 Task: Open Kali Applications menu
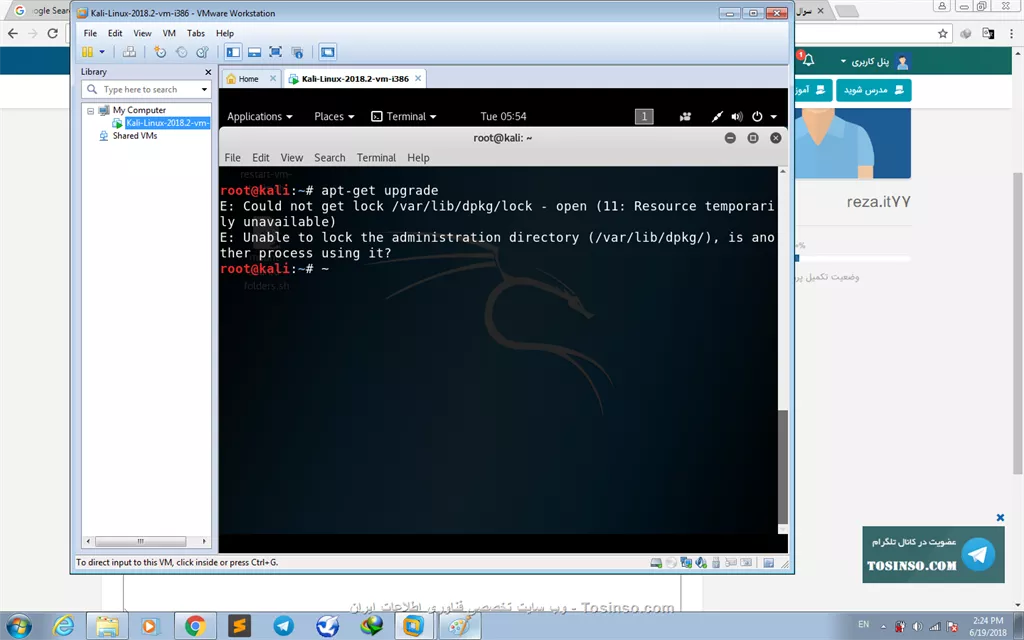pyautogui.click(x=260, y=116)
